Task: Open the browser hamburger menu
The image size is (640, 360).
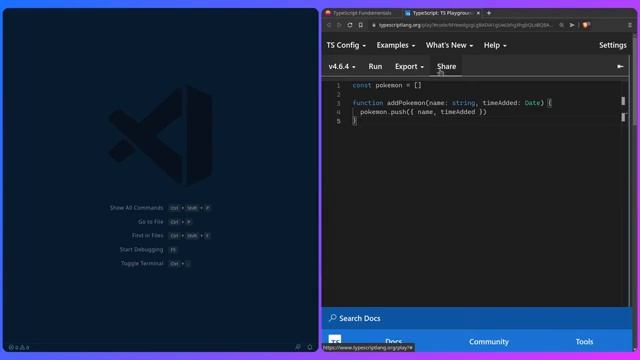Action: (630, 25)
